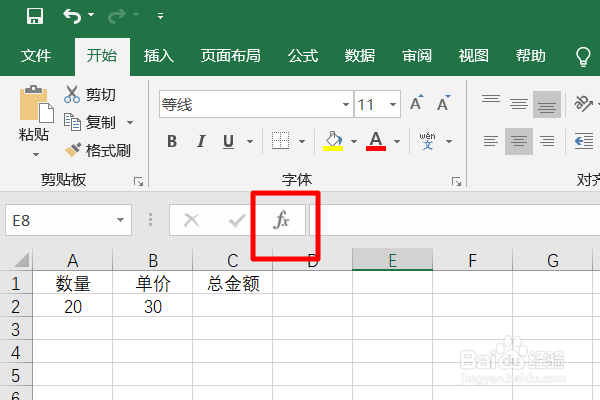Viewport: 600px width, 400px height.
Task: Undo the last action
Action: tap(72, 16)
